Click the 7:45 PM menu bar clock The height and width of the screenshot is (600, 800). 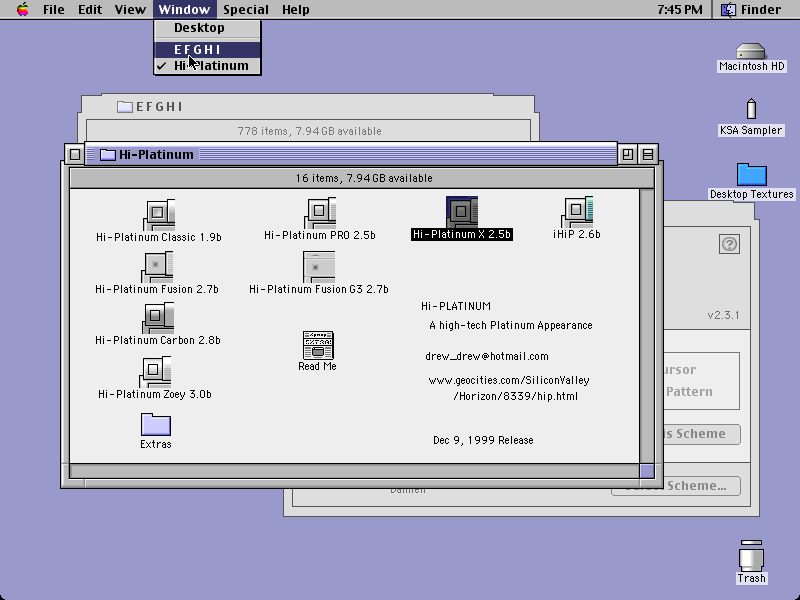click(x=680, y=9)
